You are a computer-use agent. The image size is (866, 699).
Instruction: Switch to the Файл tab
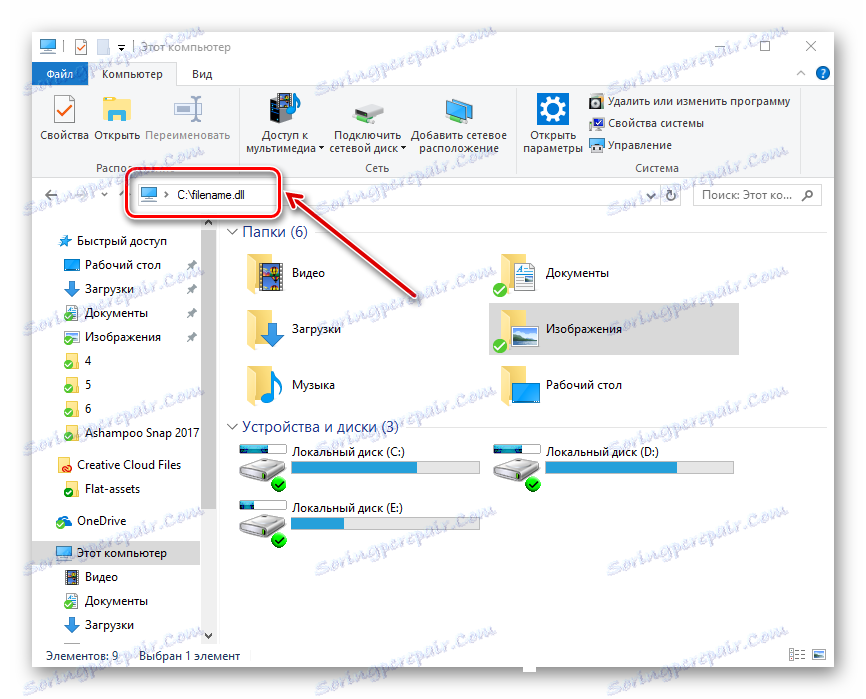click(60, 74)
